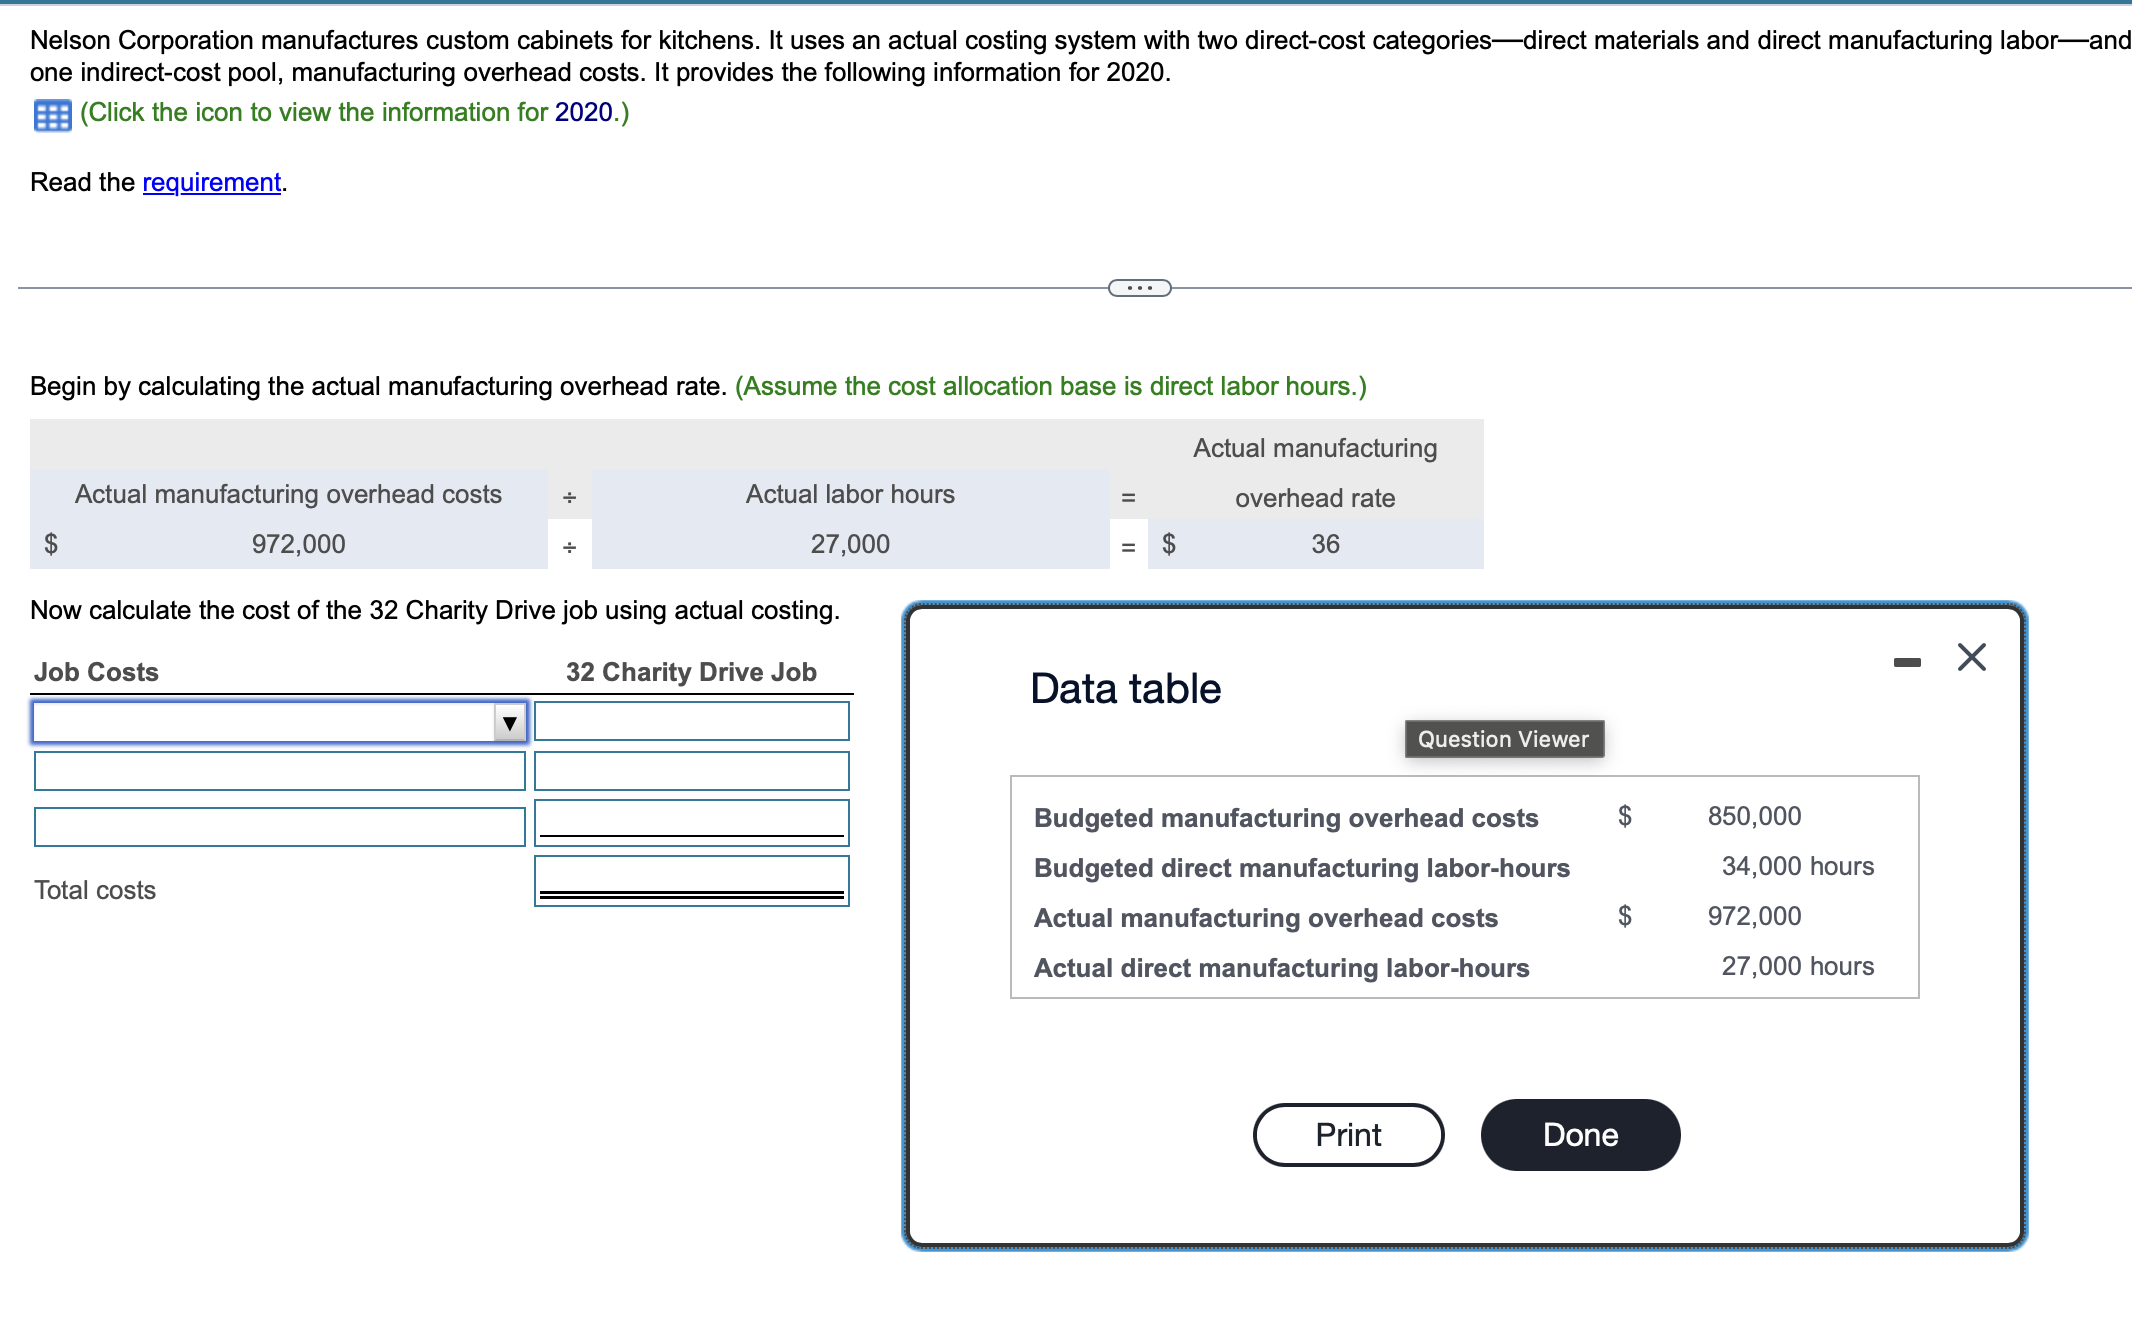This screenshot has height=1342, width=2132.
Task: Close the Data table dialog
Action: [x=1970, y=657]
